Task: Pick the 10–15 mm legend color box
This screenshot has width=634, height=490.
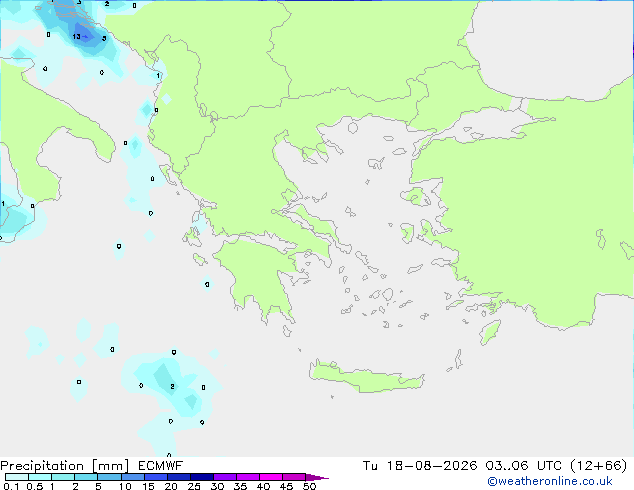Action: click(x=132, y=477)
